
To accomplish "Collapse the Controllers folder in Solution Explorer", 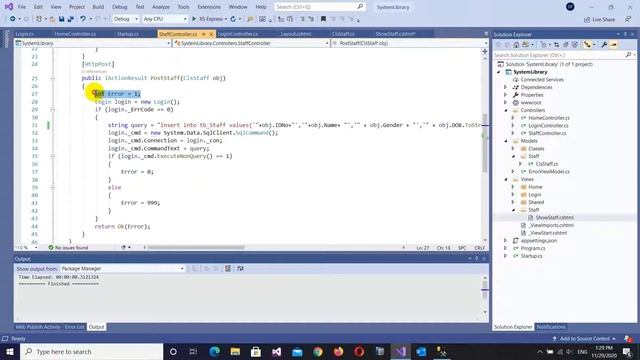I will pos(505,110).
